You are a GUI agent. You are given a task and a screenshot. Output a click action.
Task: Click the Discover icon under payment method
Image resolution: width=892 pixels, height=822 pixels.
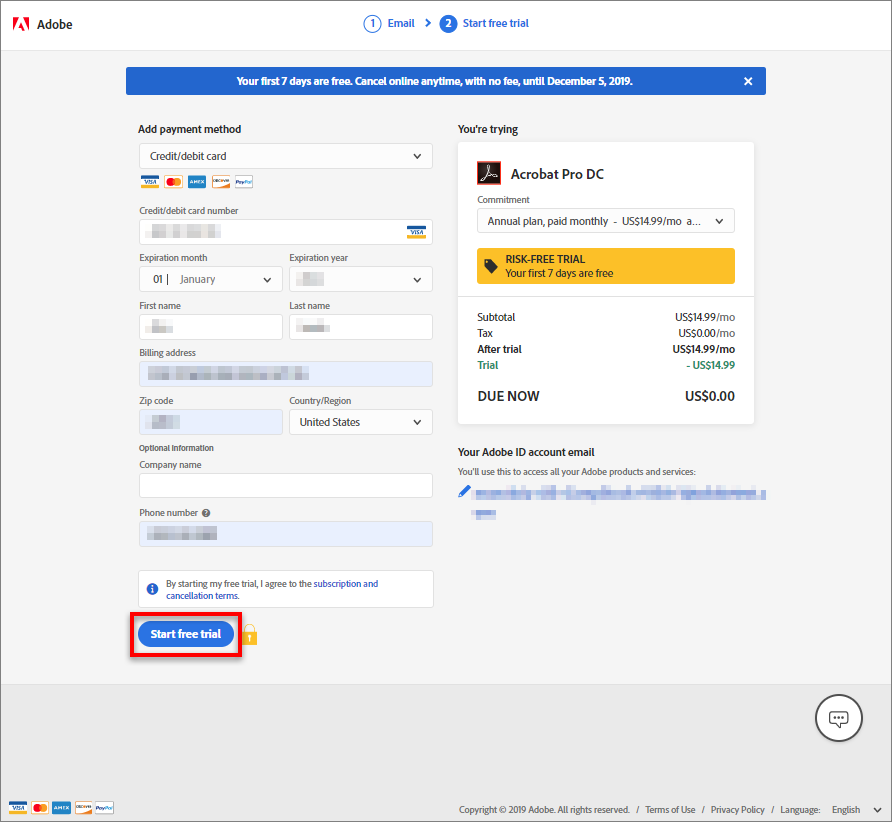pos(221,182)
